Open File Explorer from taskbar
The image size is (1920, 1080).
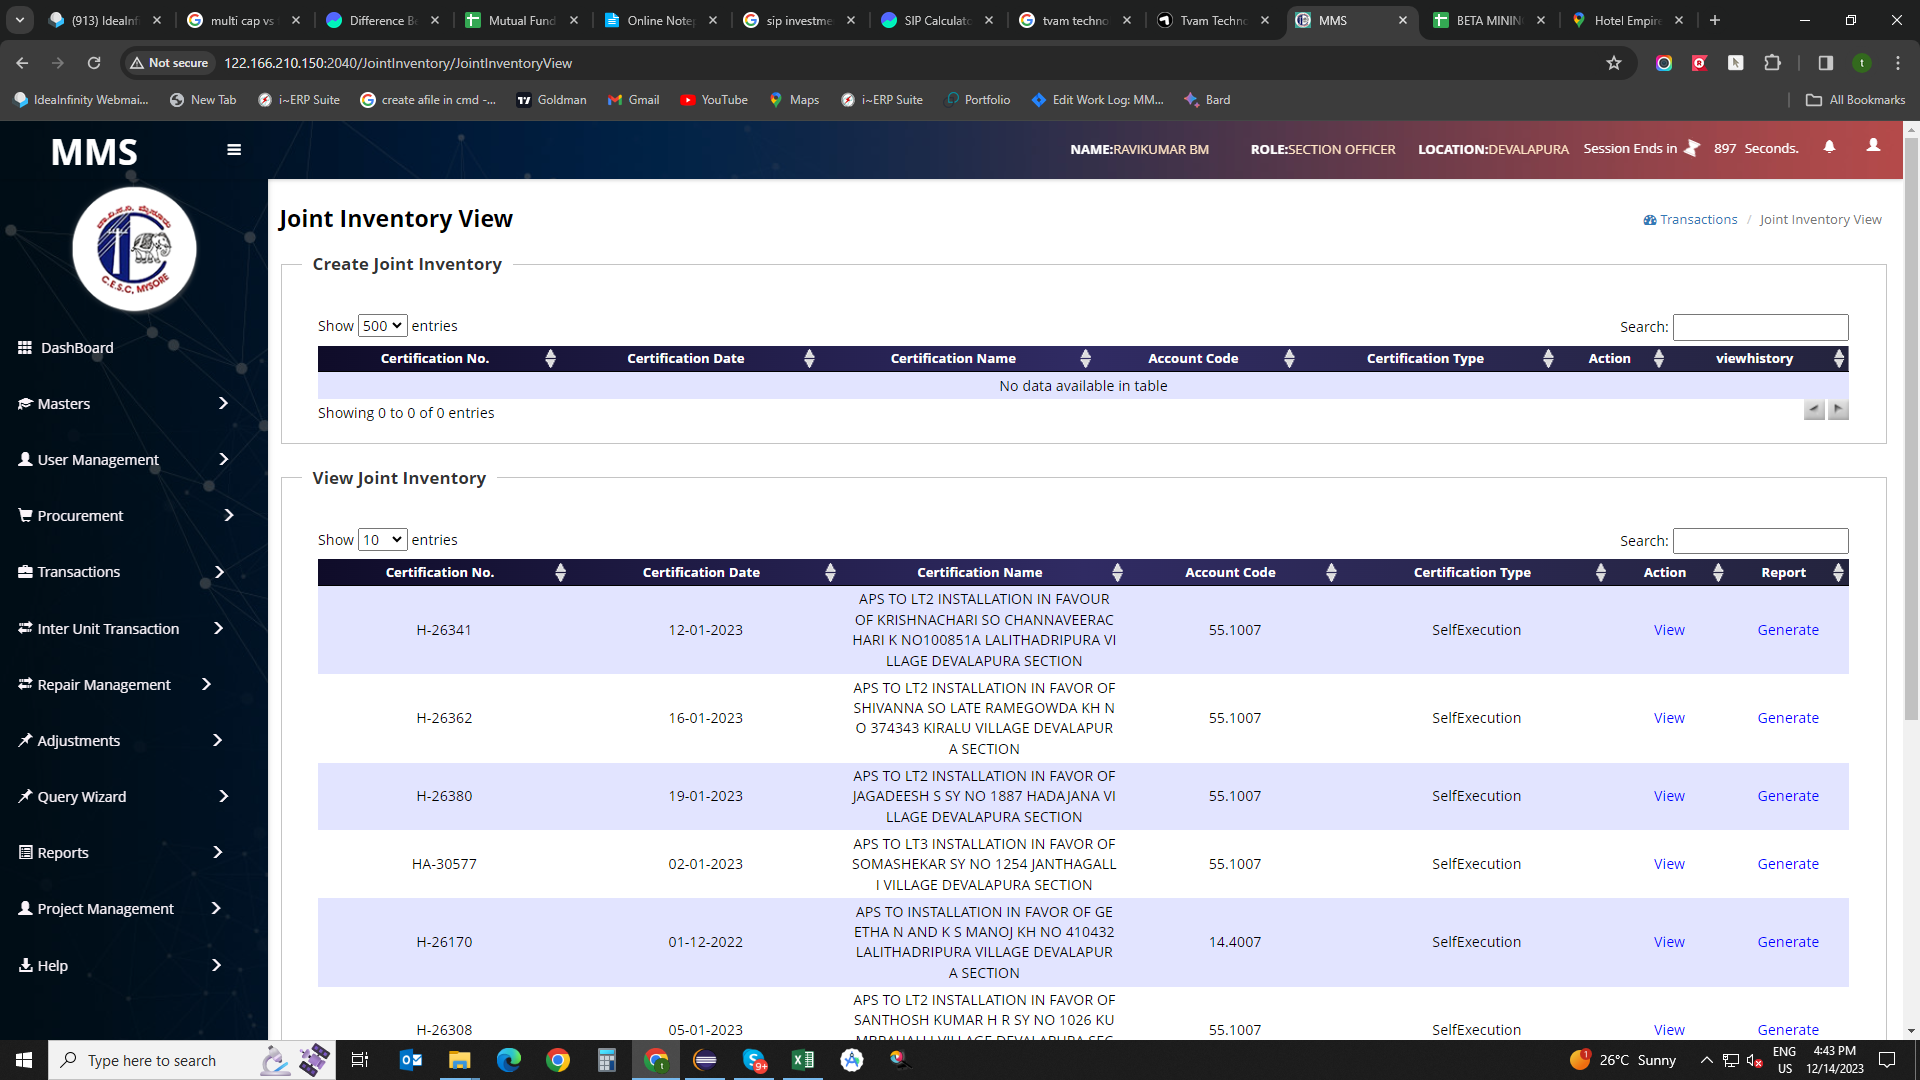459,1060
